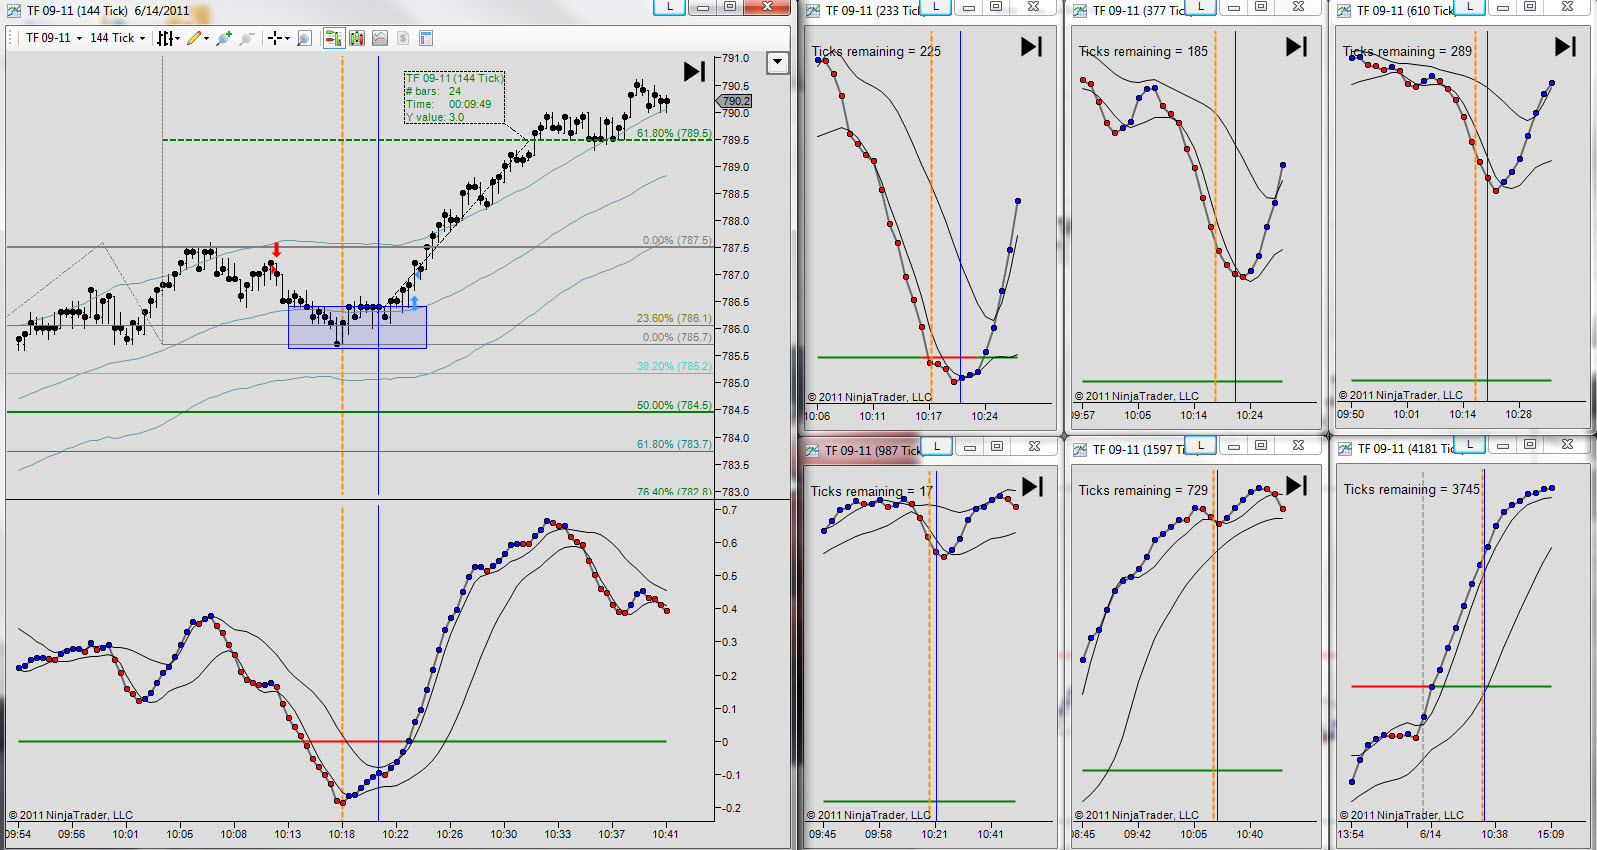
Task: Select the 38.20% (785.2) Fibonacci label
Action: tap(674, 366)
